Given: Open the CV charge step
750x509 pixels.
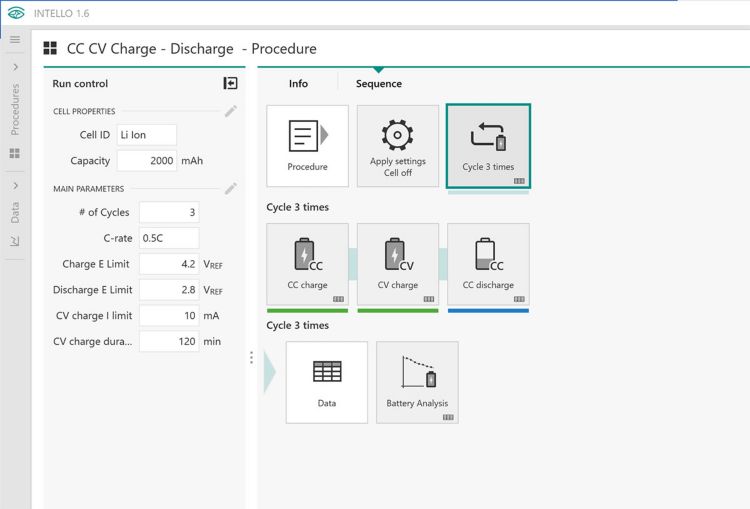Looking at the screenshot, I should [397, 264].
